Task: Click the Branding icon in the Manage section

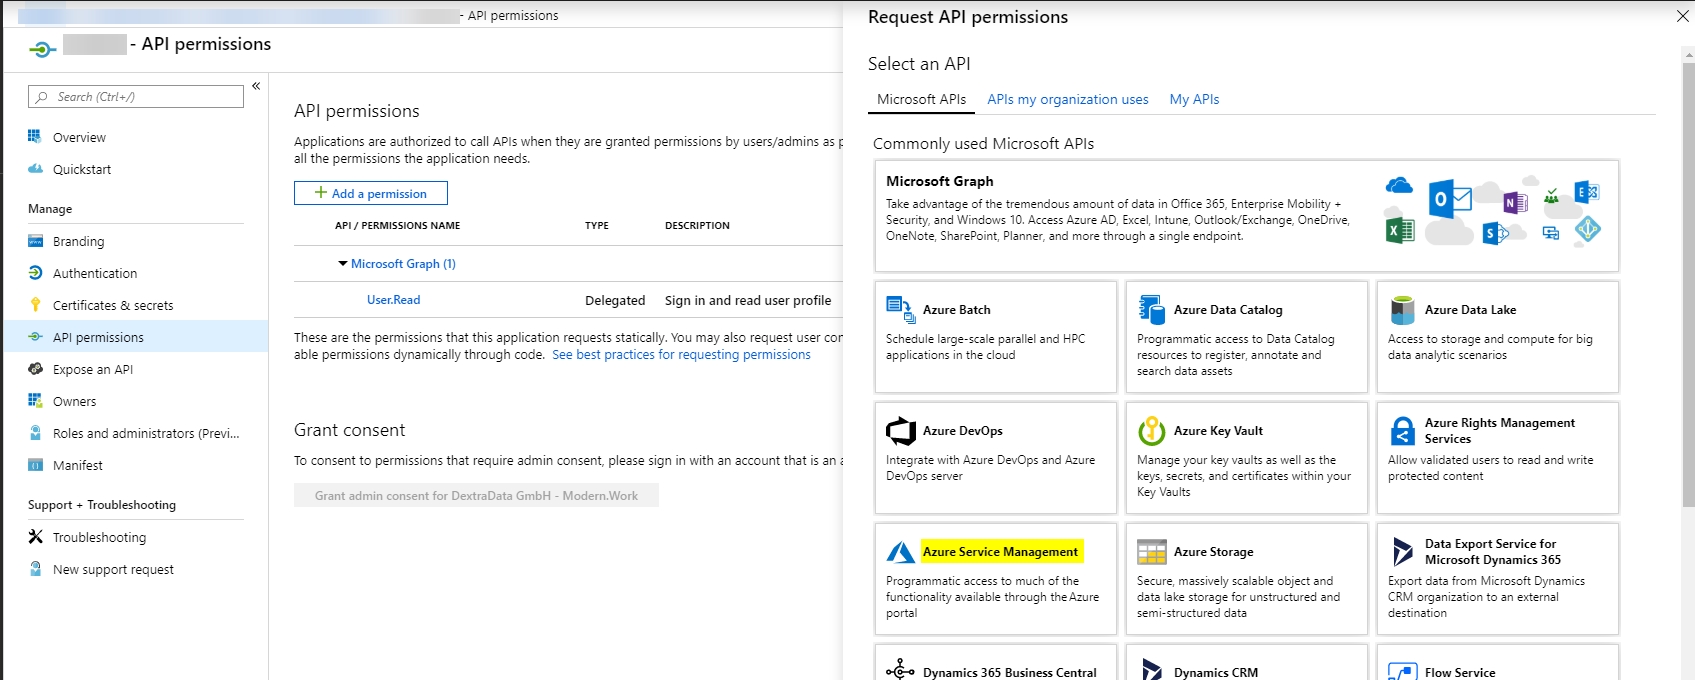Action: [35, 241]
